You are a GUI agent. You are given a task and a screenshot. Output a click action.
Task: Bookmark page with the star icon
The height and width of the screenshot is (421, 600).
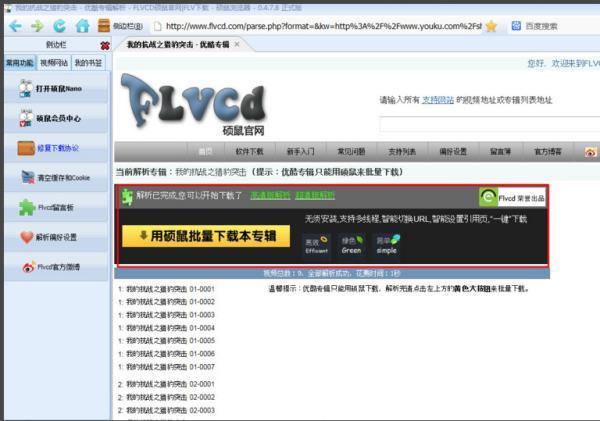pyautogui.click(x=491, y=26)
